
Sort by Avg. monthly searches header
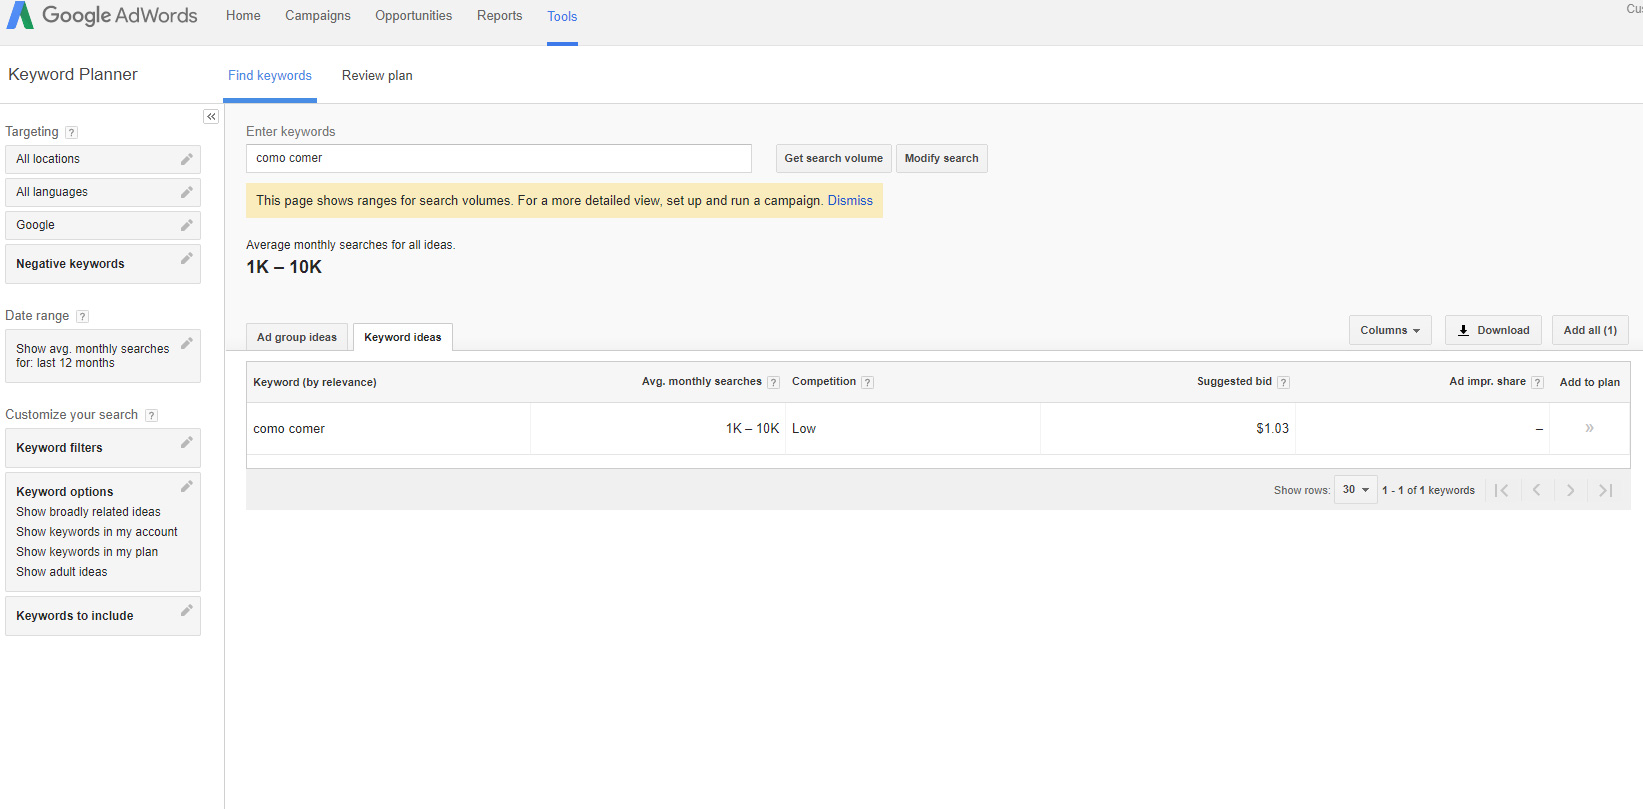[x=702, y=382]
